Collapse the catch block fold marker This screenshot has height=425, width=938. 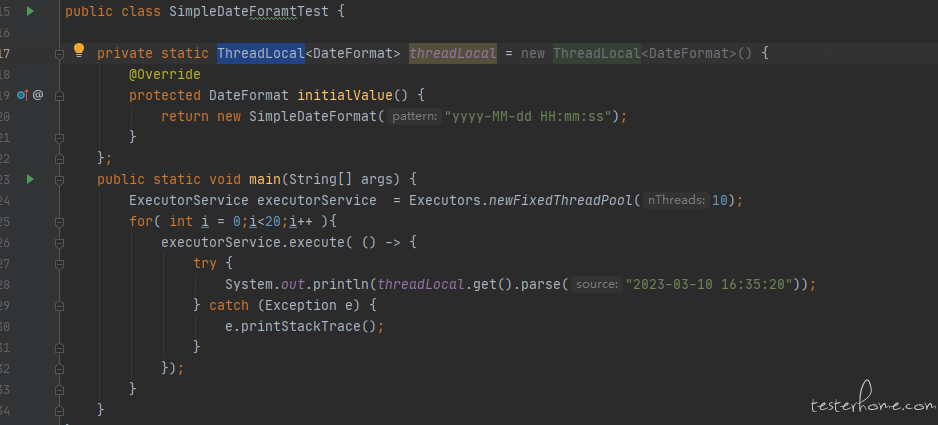tap(59, 306)
